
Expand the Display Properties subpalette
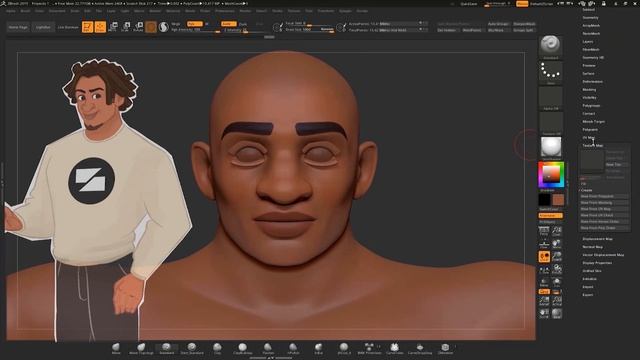pyautogui.click(x=597, y=263)
